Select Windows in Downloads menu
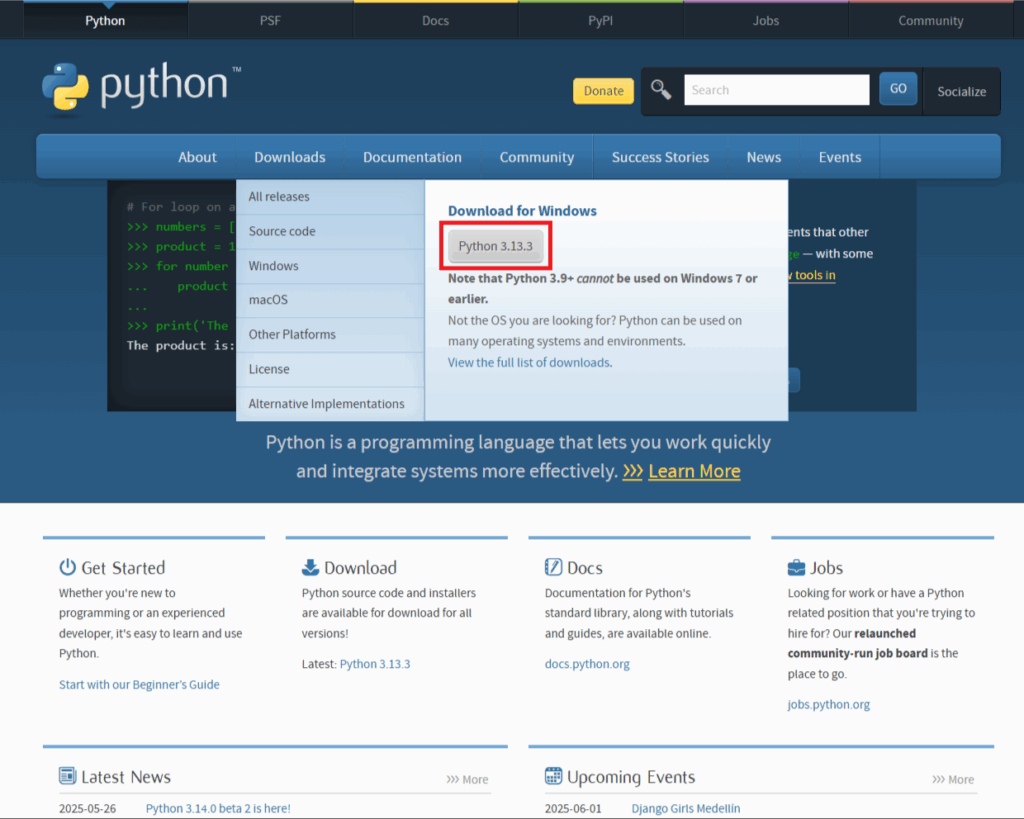This screenshot has width=1024, height=819. pos(330,266)
